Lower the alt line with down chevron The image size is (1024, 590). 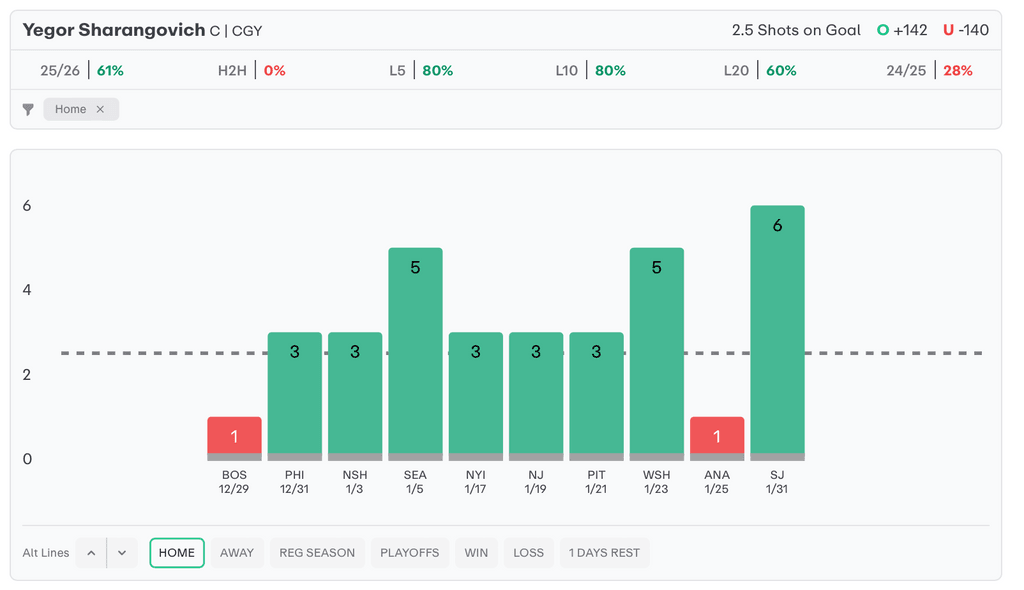pyautogui.click(x=121, y=553)
